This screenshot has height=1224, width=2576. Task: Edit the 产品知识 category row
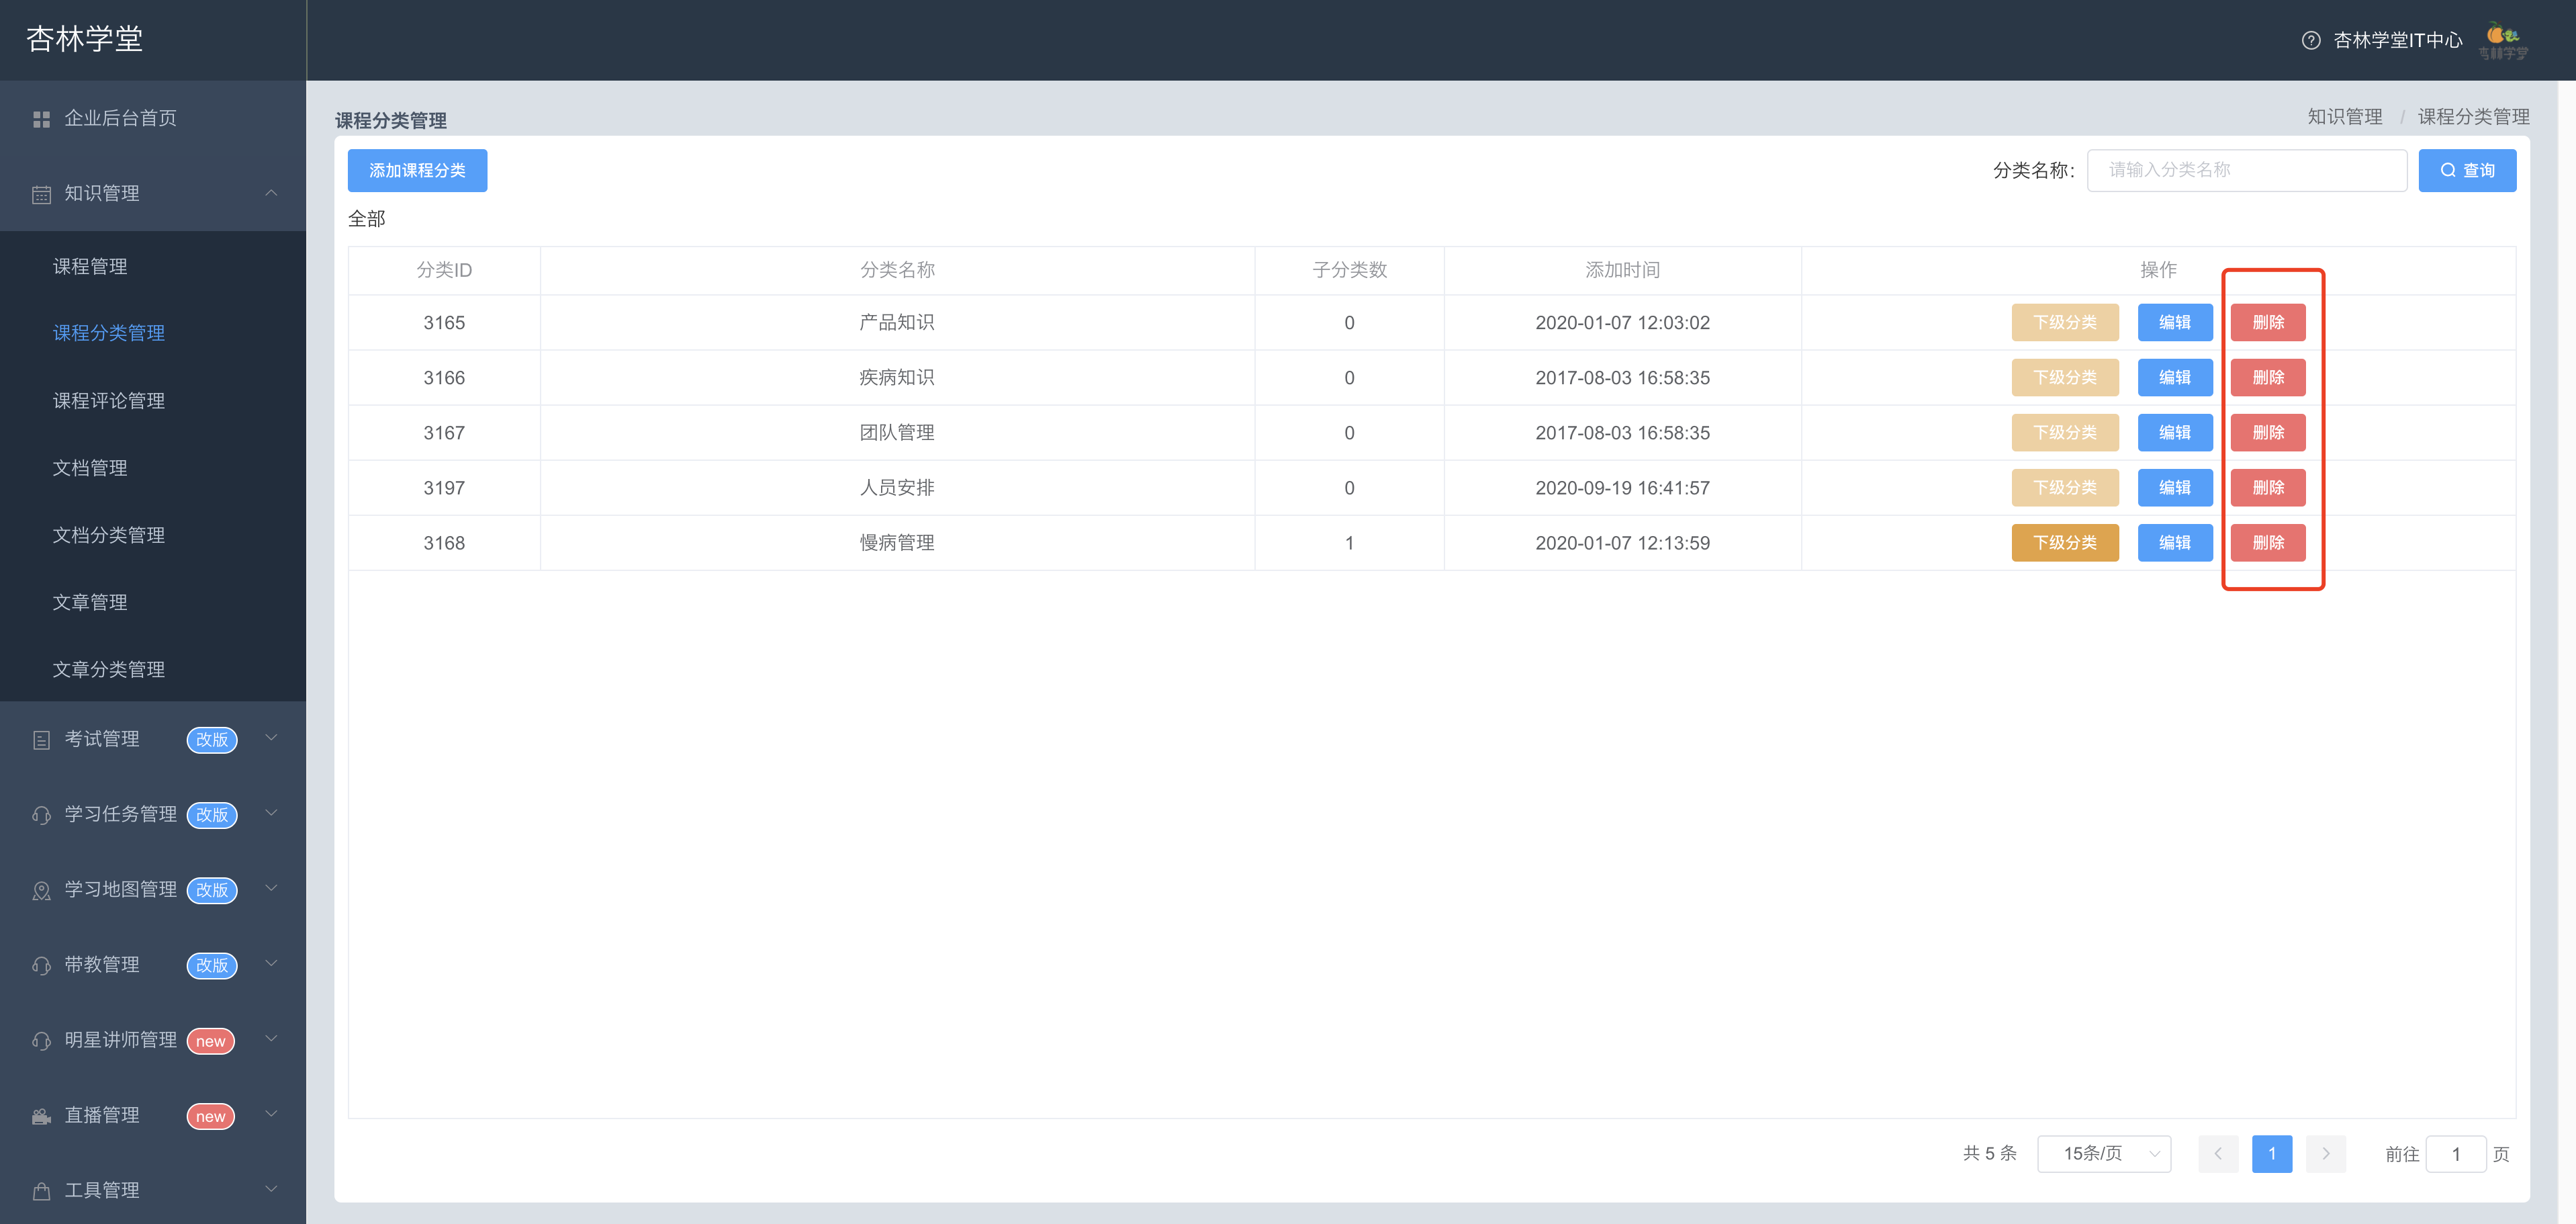(x=2175, y=322)
